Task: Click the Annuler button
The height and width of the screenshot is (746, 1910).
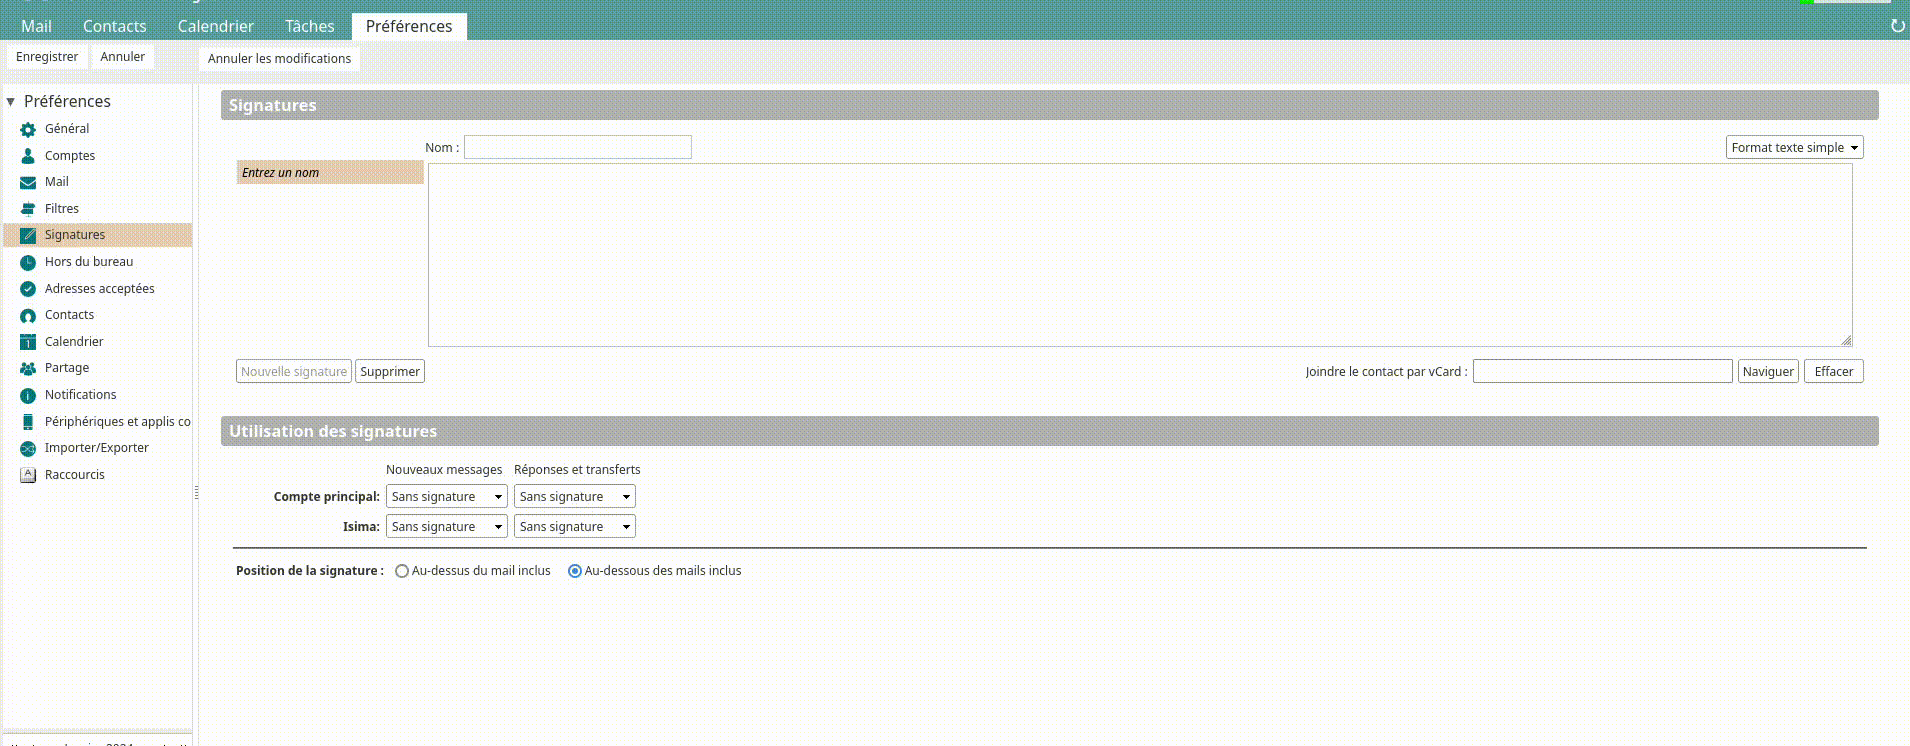Action: tap(122, 57)
